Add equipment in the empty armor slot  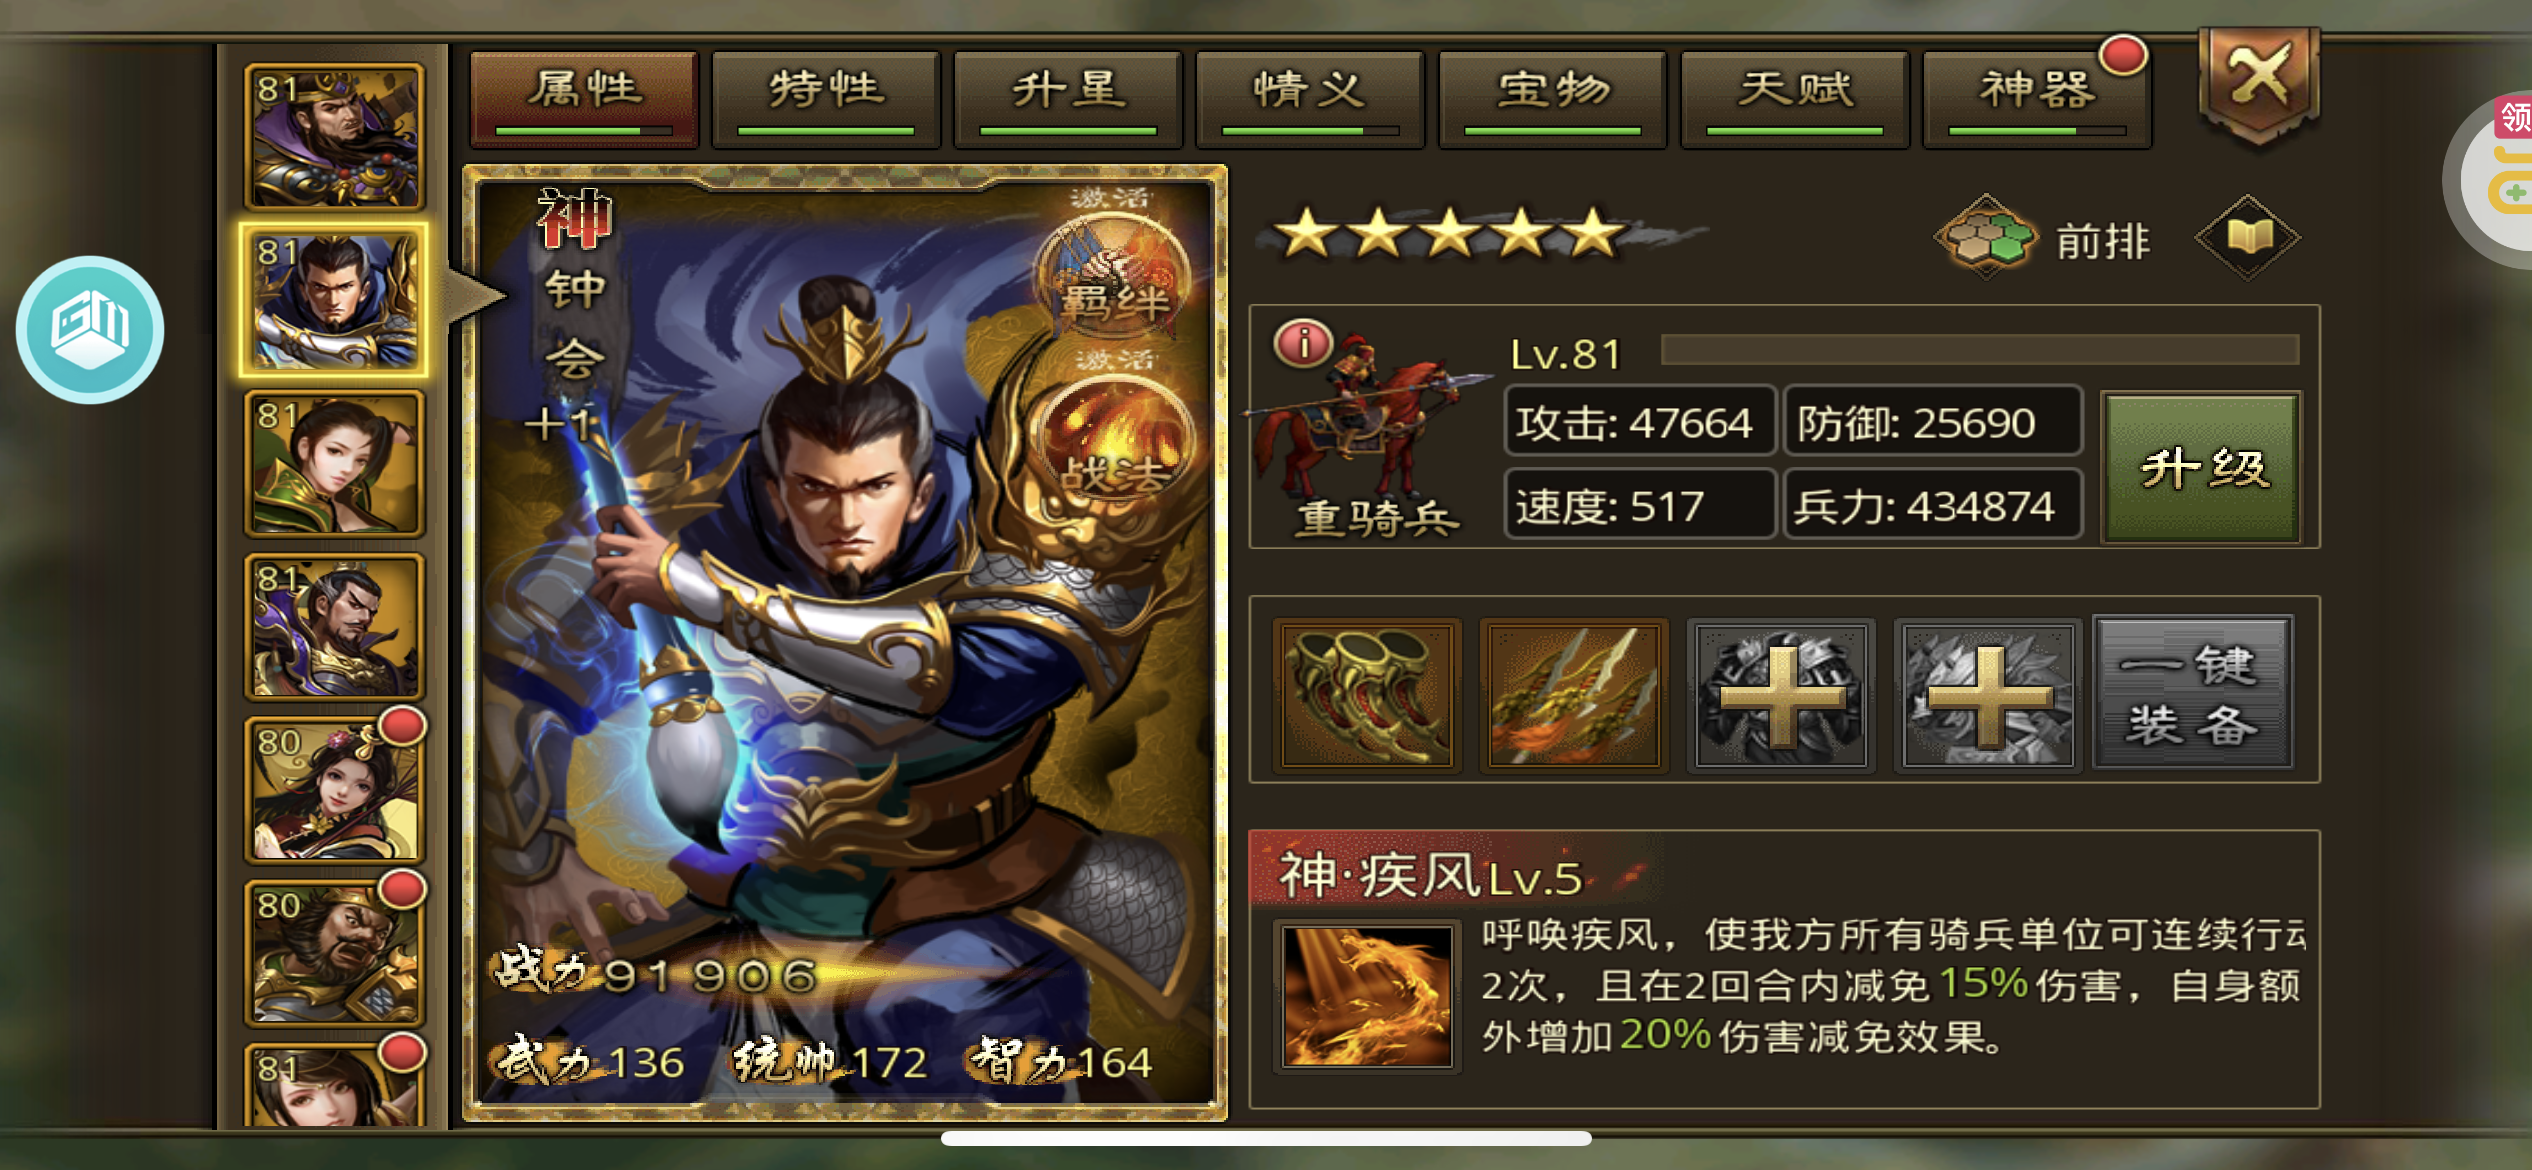(1781, 695)
